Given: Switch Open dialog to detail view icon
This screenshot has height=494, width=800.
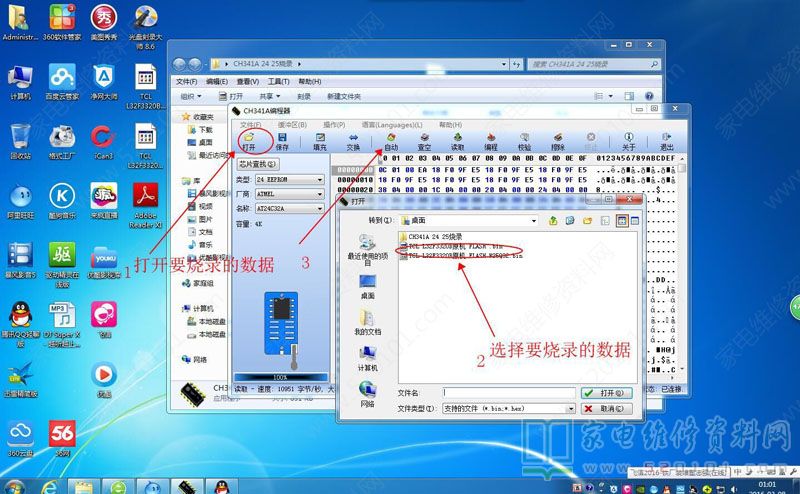Looking at the screenshot, I should click(x=635, y=220).
